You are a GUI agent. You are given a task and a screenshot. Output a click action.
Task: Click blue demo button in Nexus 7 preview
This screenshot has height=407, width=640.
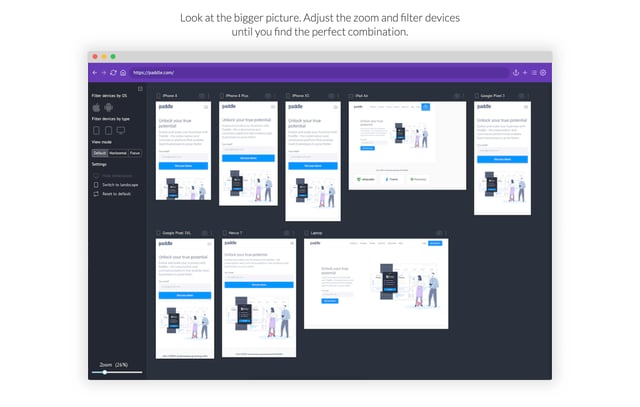click(x=259, y=285)
